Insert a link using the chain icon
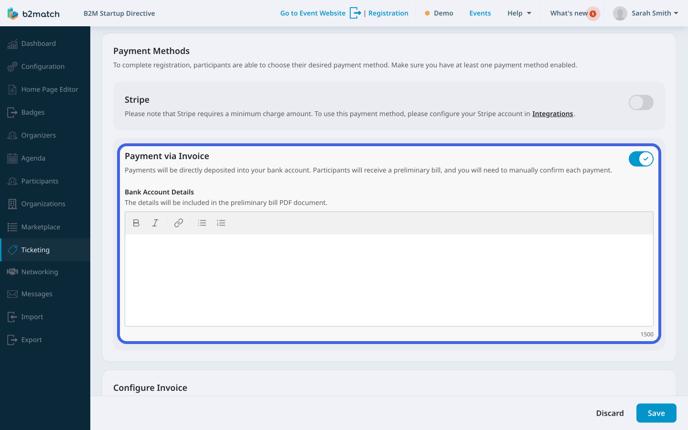688x430 pixels. pos(178,223)
